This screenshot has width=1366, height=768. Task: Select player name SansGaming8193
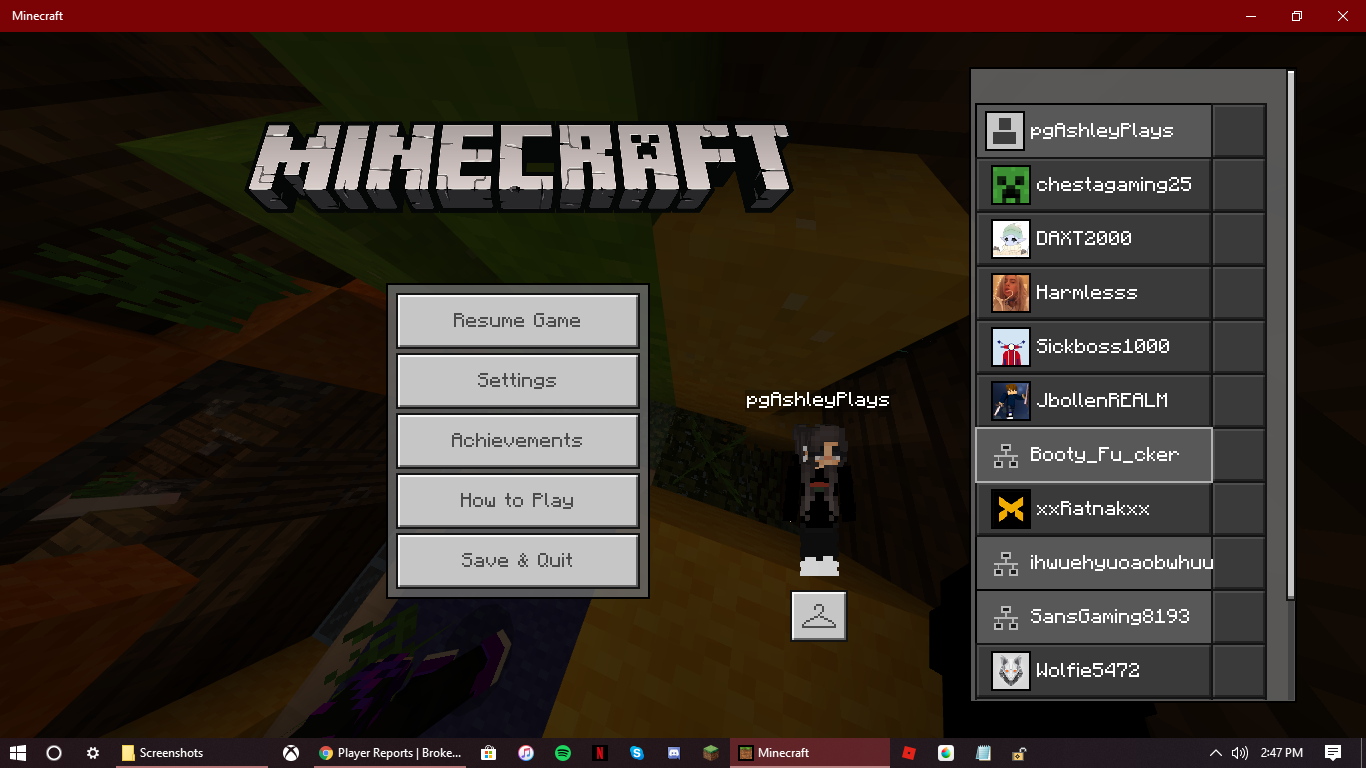click(1110, 617)
